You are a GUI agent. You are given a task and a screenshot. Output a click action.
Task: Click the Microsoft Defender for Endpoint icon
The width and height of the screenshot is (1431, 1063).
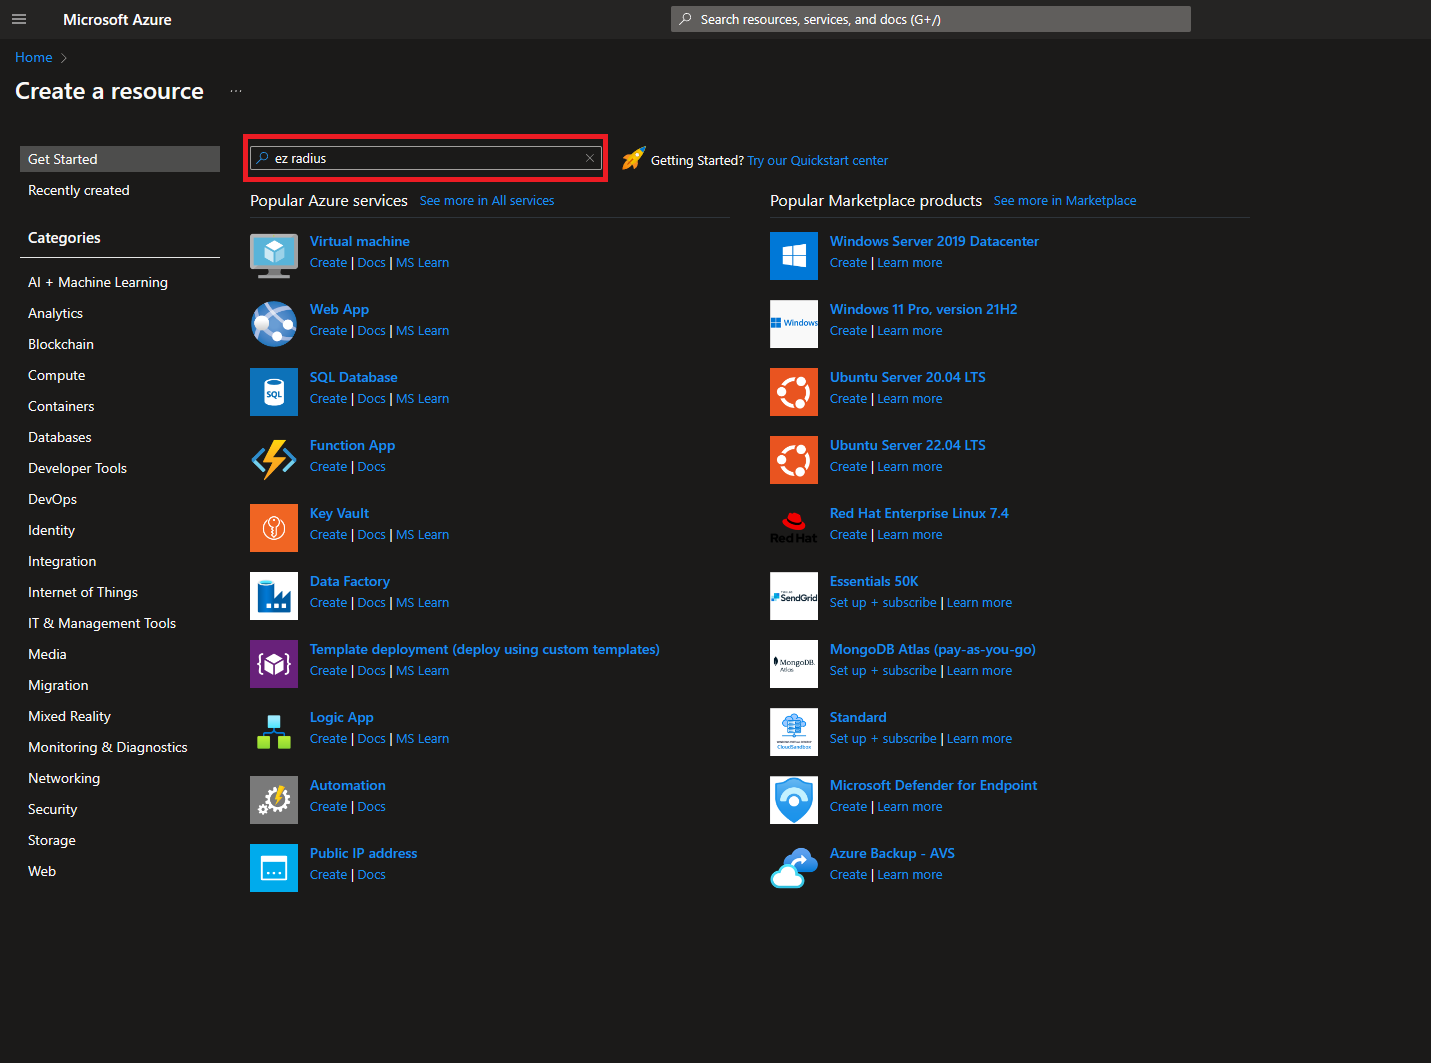[x=794, y=800]
